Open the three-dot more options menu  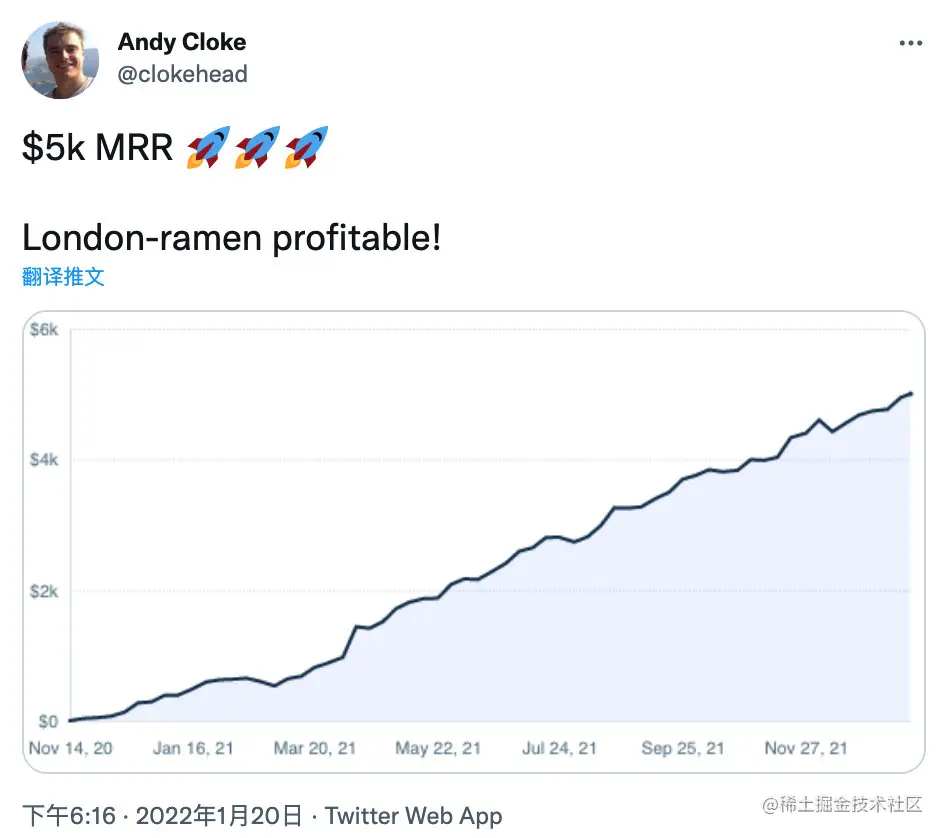tap(910, 43)
